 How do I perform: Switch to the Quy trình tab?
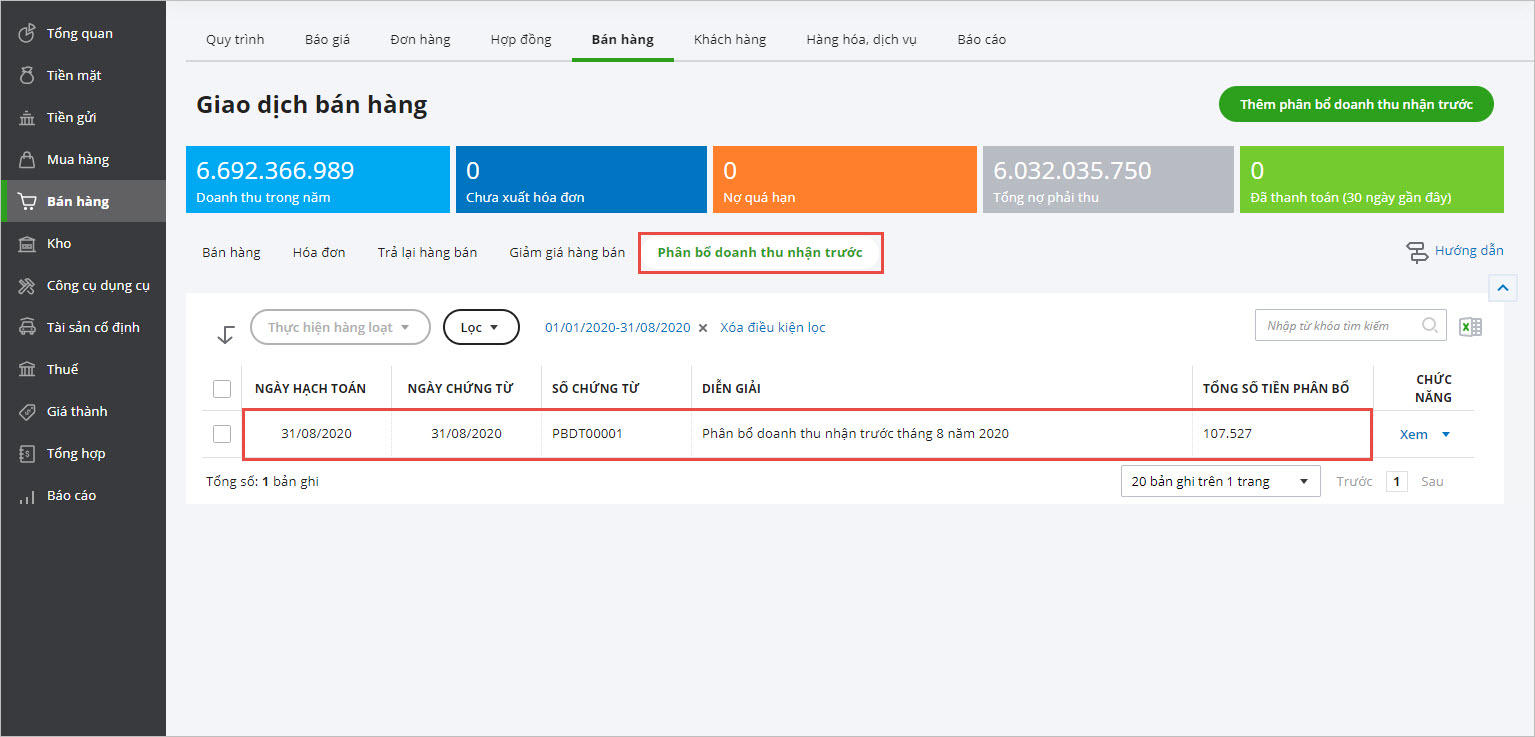coord(235,40)
